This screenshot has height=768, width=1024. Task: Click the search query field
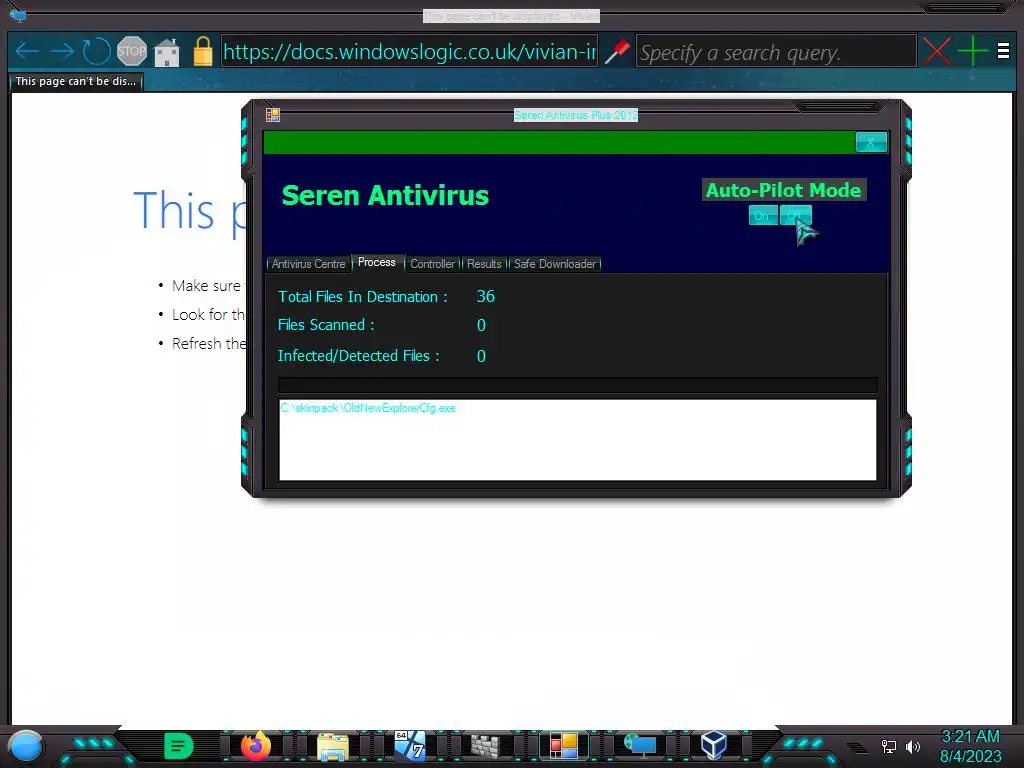click(x=776, y=51)
